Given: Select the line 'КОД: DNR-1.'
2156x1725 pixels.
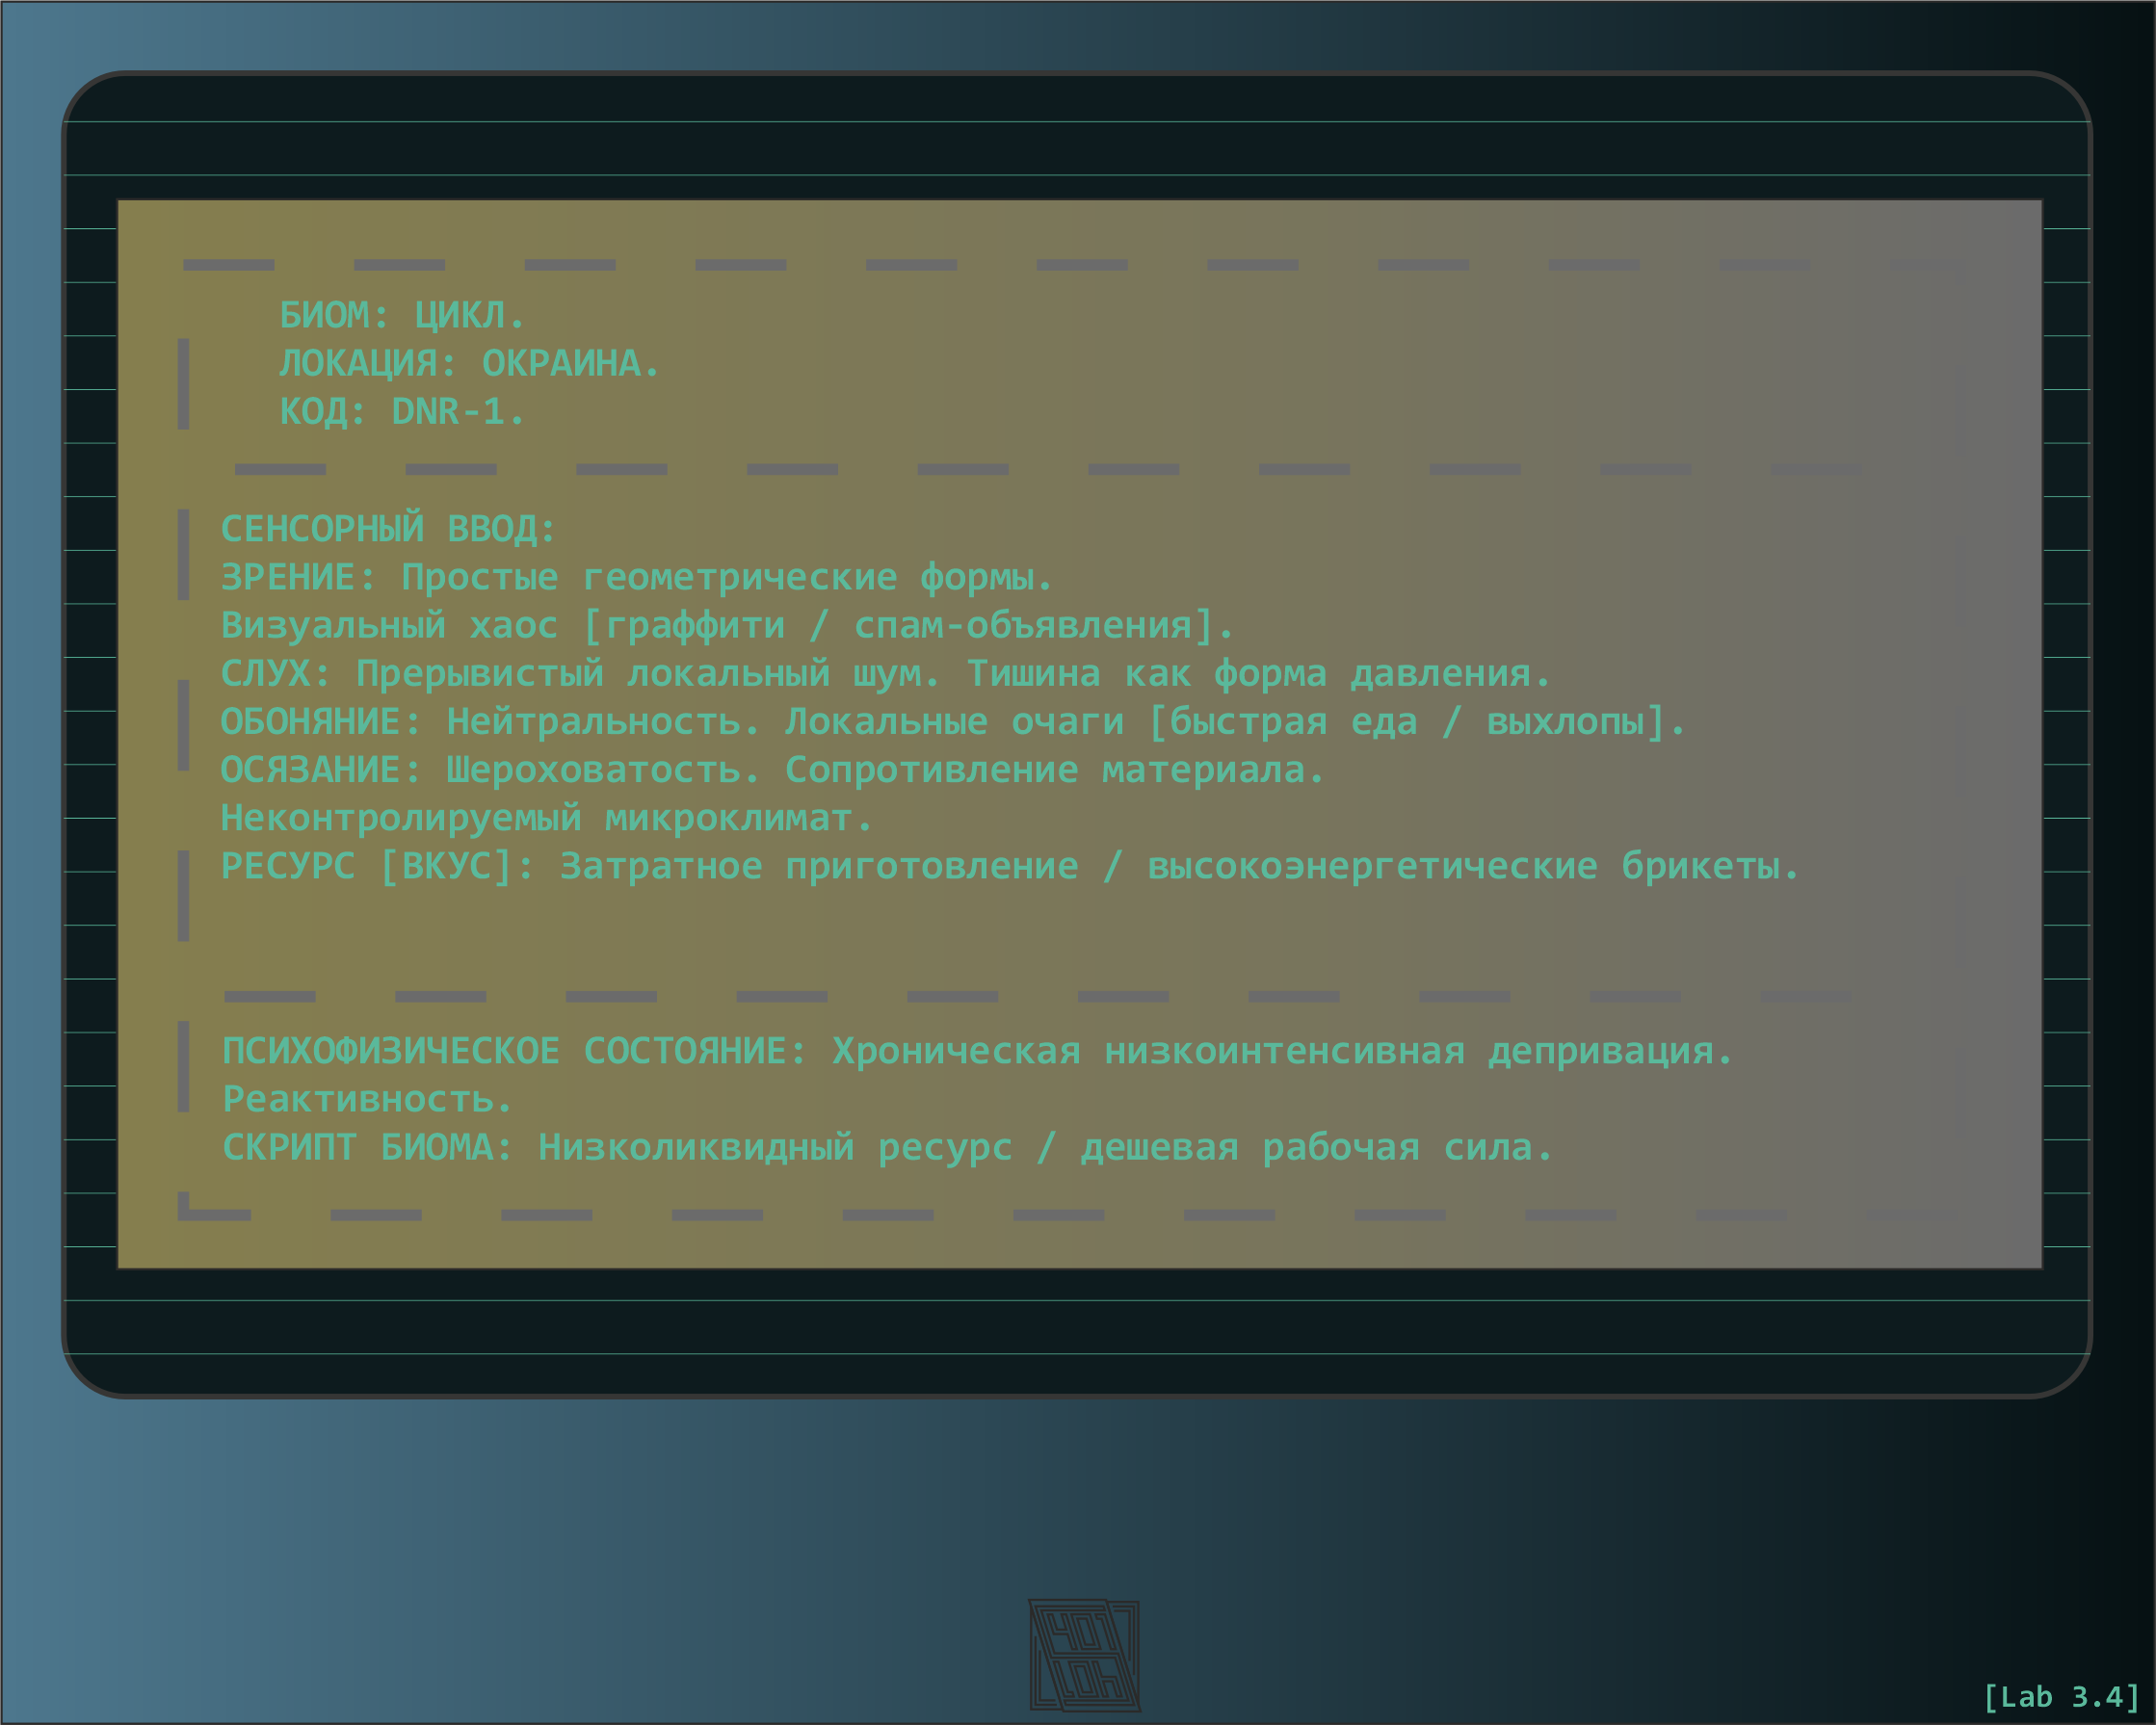Looking at the screenshot, I should point(402,412).
